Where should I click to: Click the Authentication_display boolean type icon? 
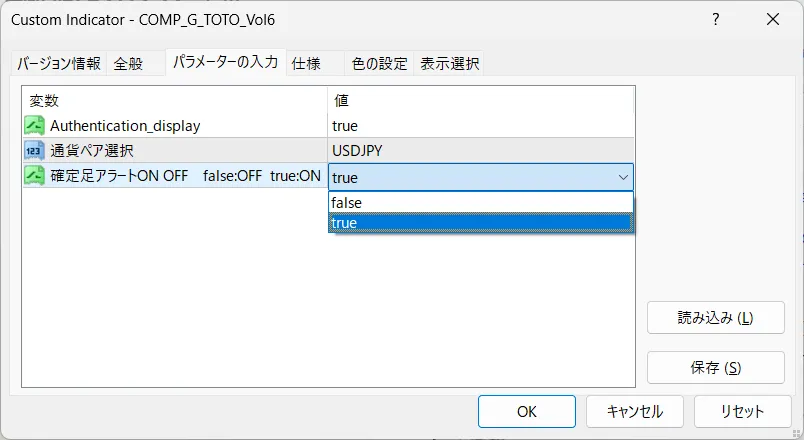click(x=34, y=126)
